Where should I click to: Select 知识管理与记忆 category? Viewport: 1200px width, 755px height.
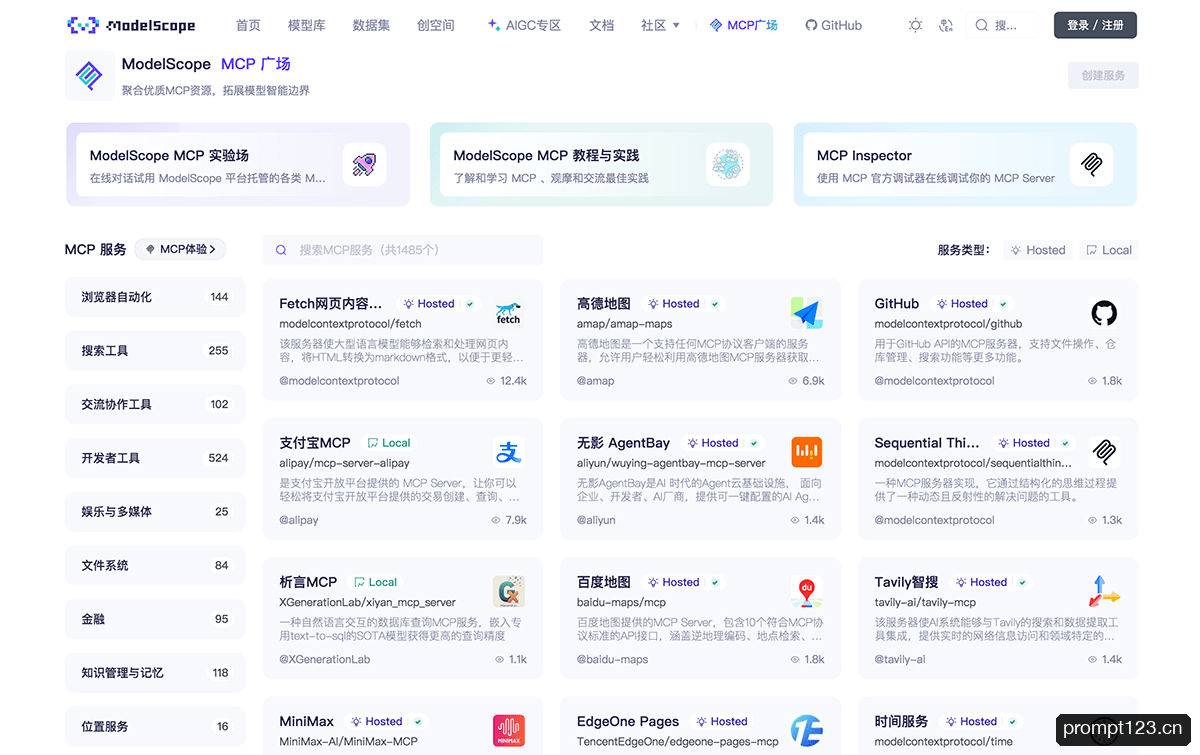click(x=155, y=673)
